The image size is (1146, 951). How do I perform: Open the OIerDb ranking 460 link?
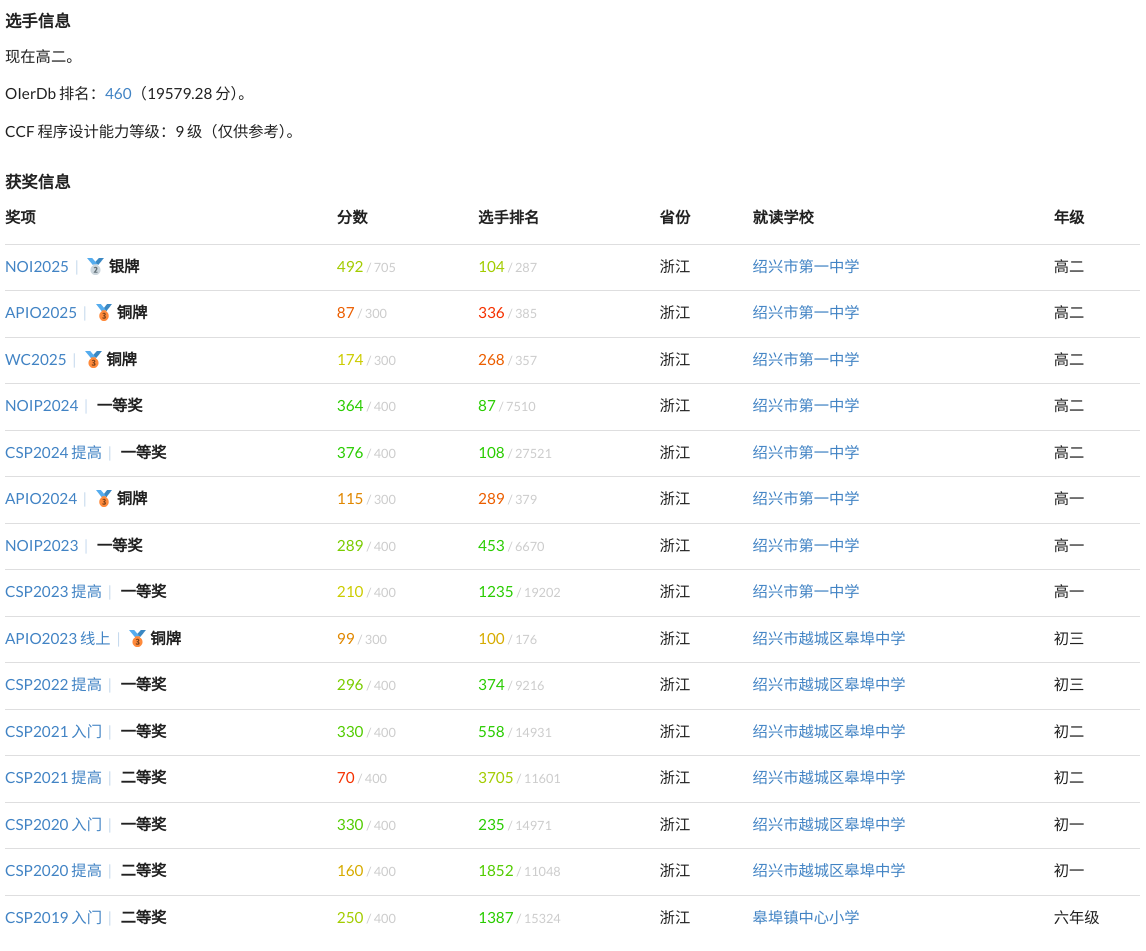tap(118, 93)
